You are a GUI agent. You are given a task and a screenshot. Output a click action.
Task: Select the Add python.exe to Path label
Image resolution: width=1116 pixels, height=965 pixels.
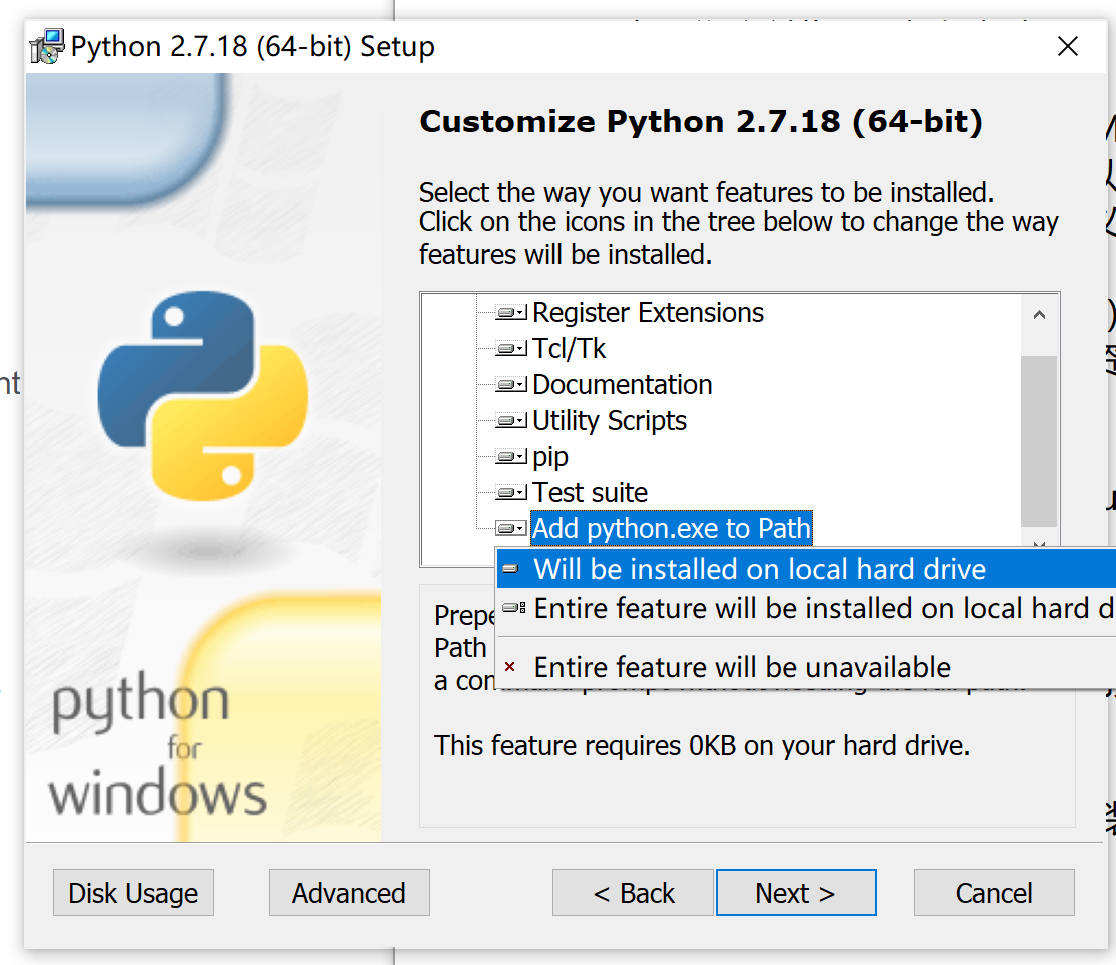point(671,528)
